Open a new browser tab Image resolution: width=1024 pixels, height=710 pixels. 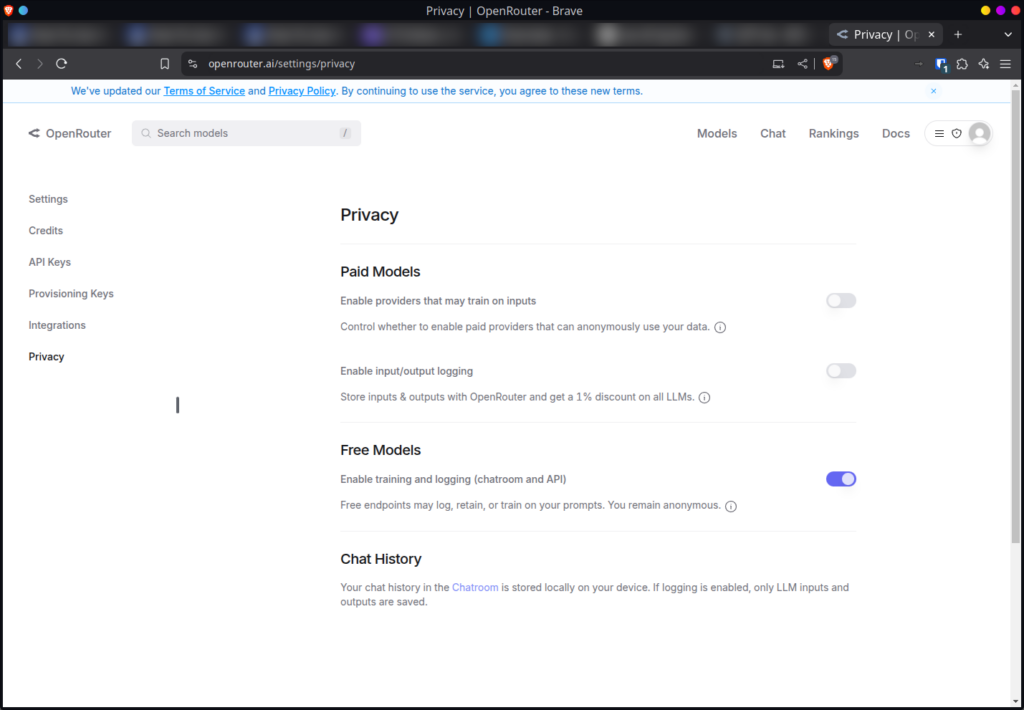(x=958, y=35)
